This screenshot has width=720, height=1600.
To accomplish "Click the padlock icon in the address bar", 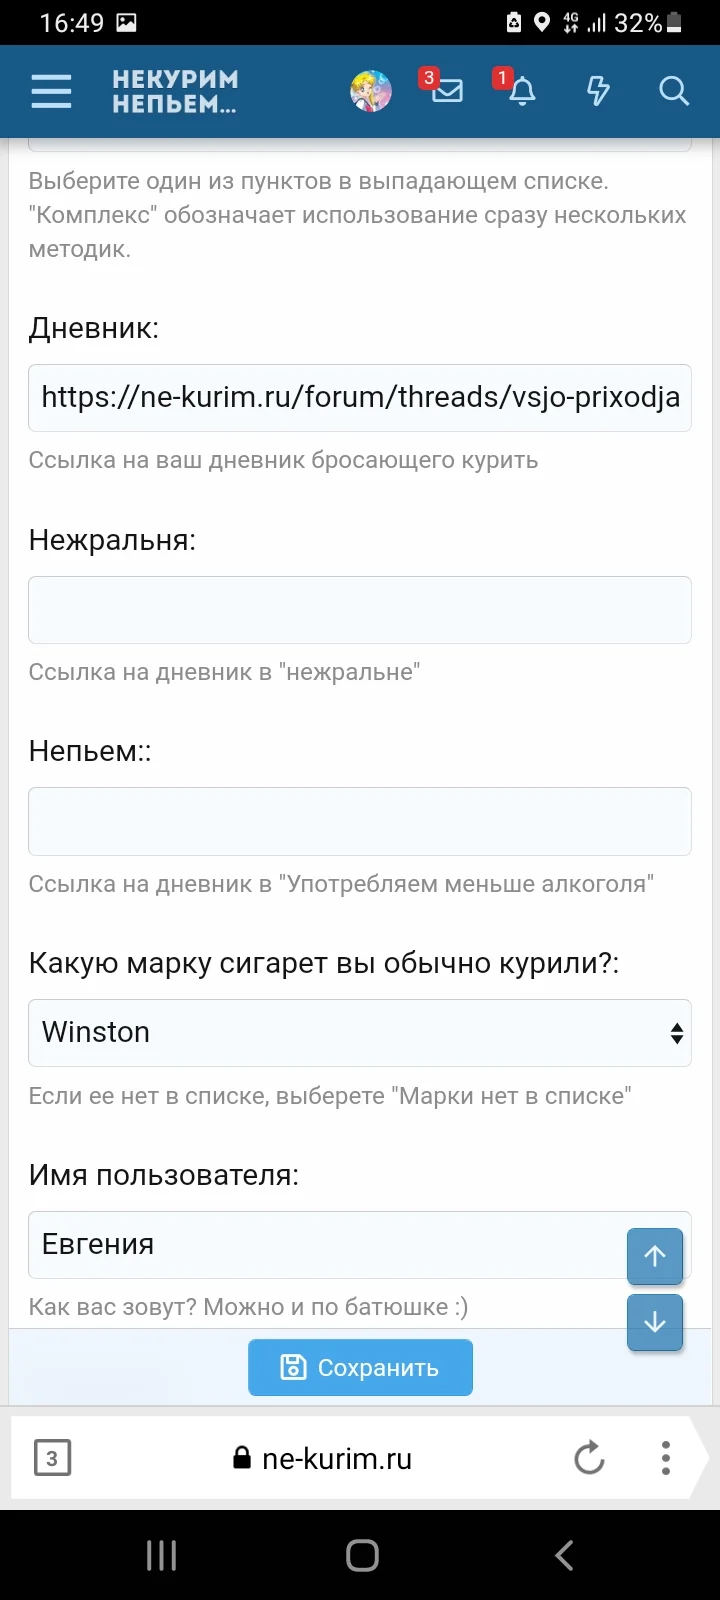I will coord(240,1458).
